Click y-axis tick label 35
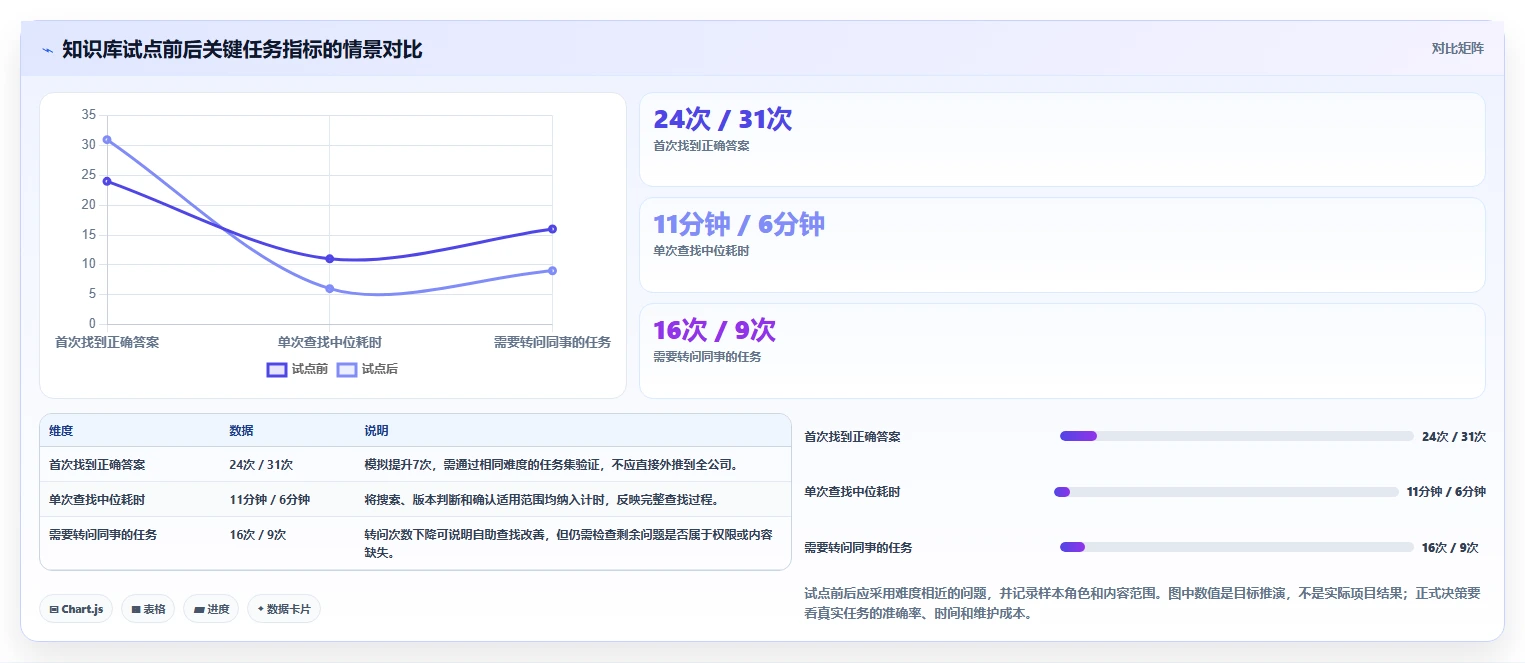 coord(89,115)
